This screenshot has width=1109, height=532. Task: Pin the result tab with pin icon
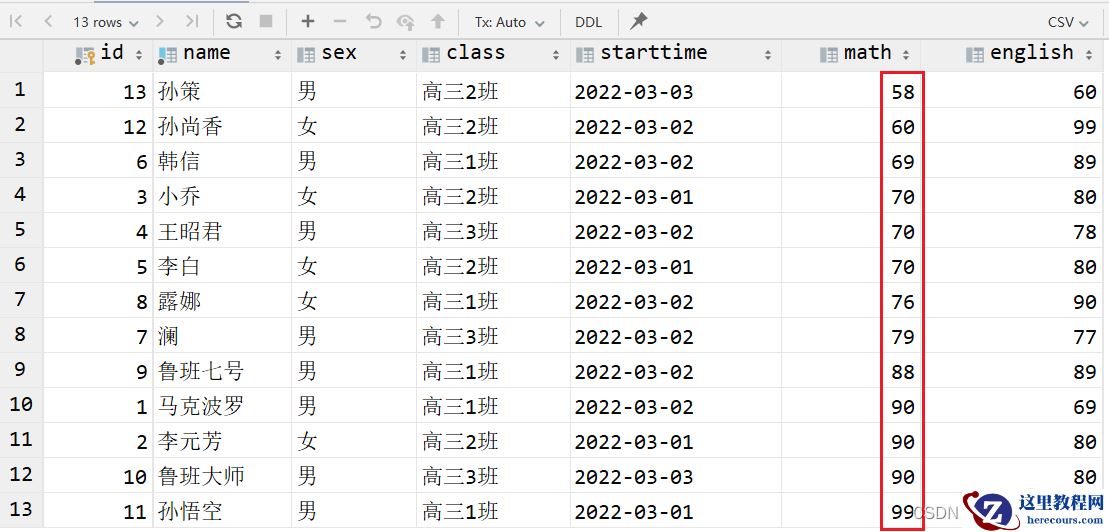(639, 21)
